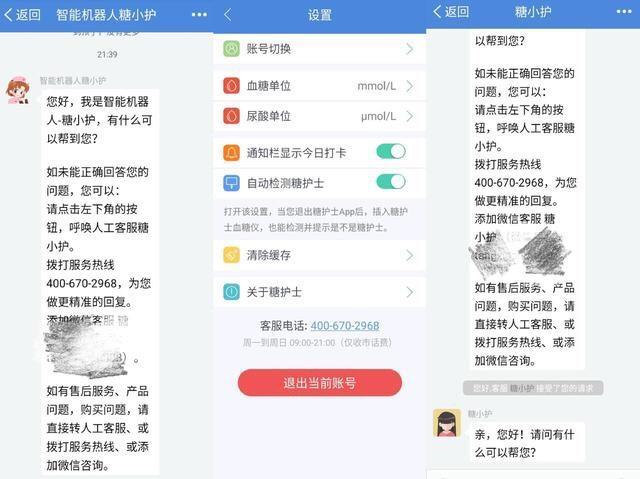Tap the uric acid unit drop icon
This screenshot has width=640, height=479.
pos(231,116)
